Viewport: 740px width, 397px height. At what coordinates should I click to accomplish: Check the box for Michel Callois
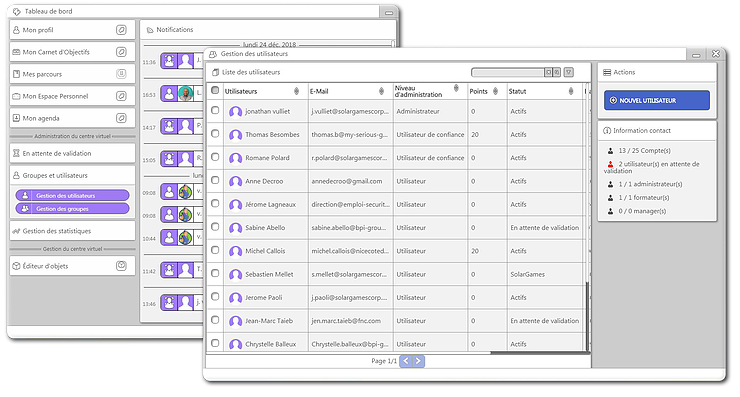[215, 250]
